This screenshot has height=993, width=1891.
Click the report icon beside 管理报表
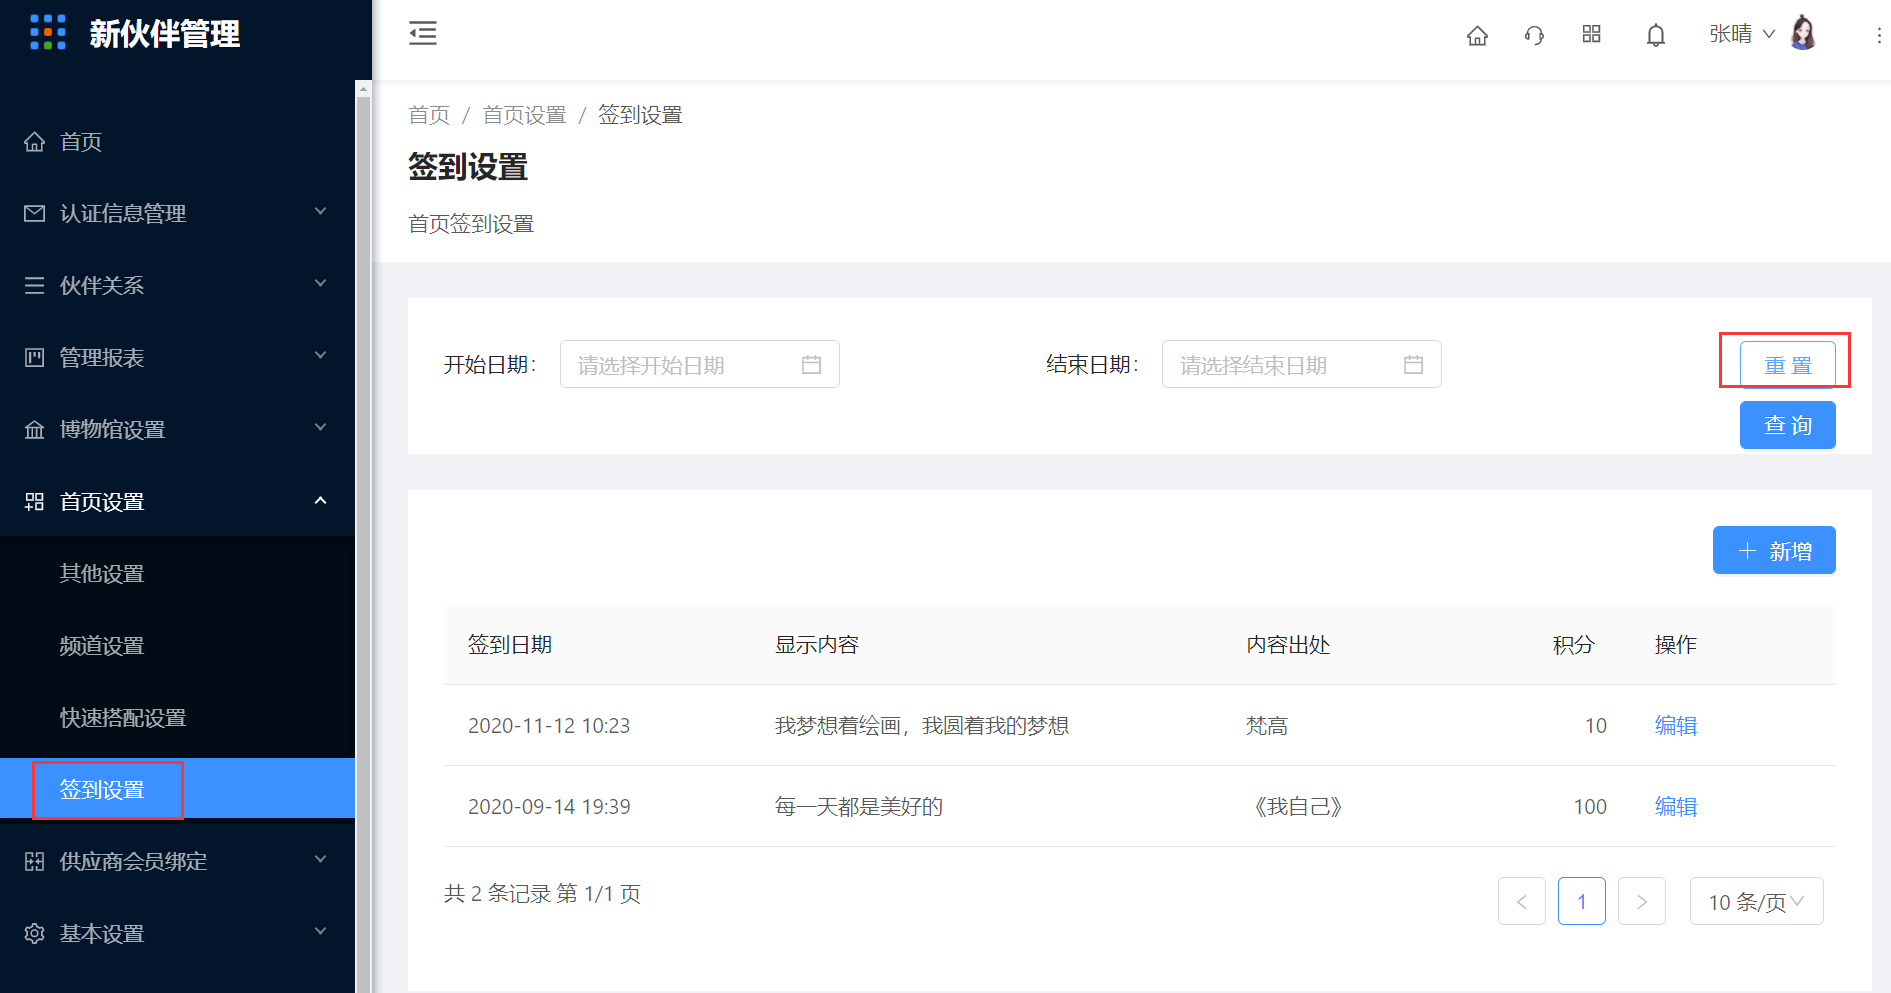[35, 357]
